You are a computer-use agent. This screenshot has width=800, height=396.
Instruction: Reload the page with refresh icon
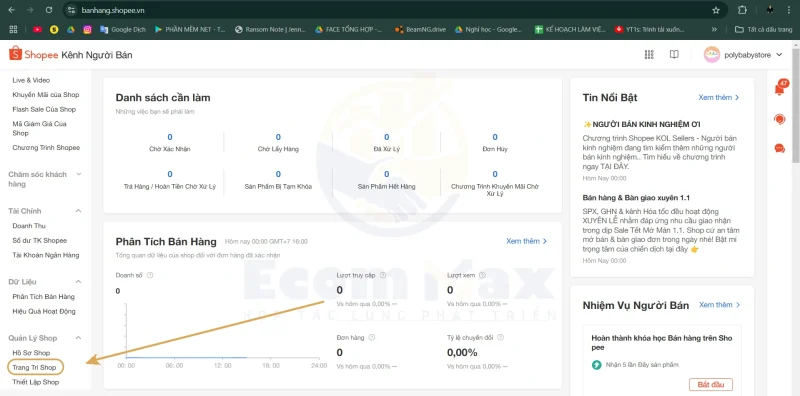(49, 10)
